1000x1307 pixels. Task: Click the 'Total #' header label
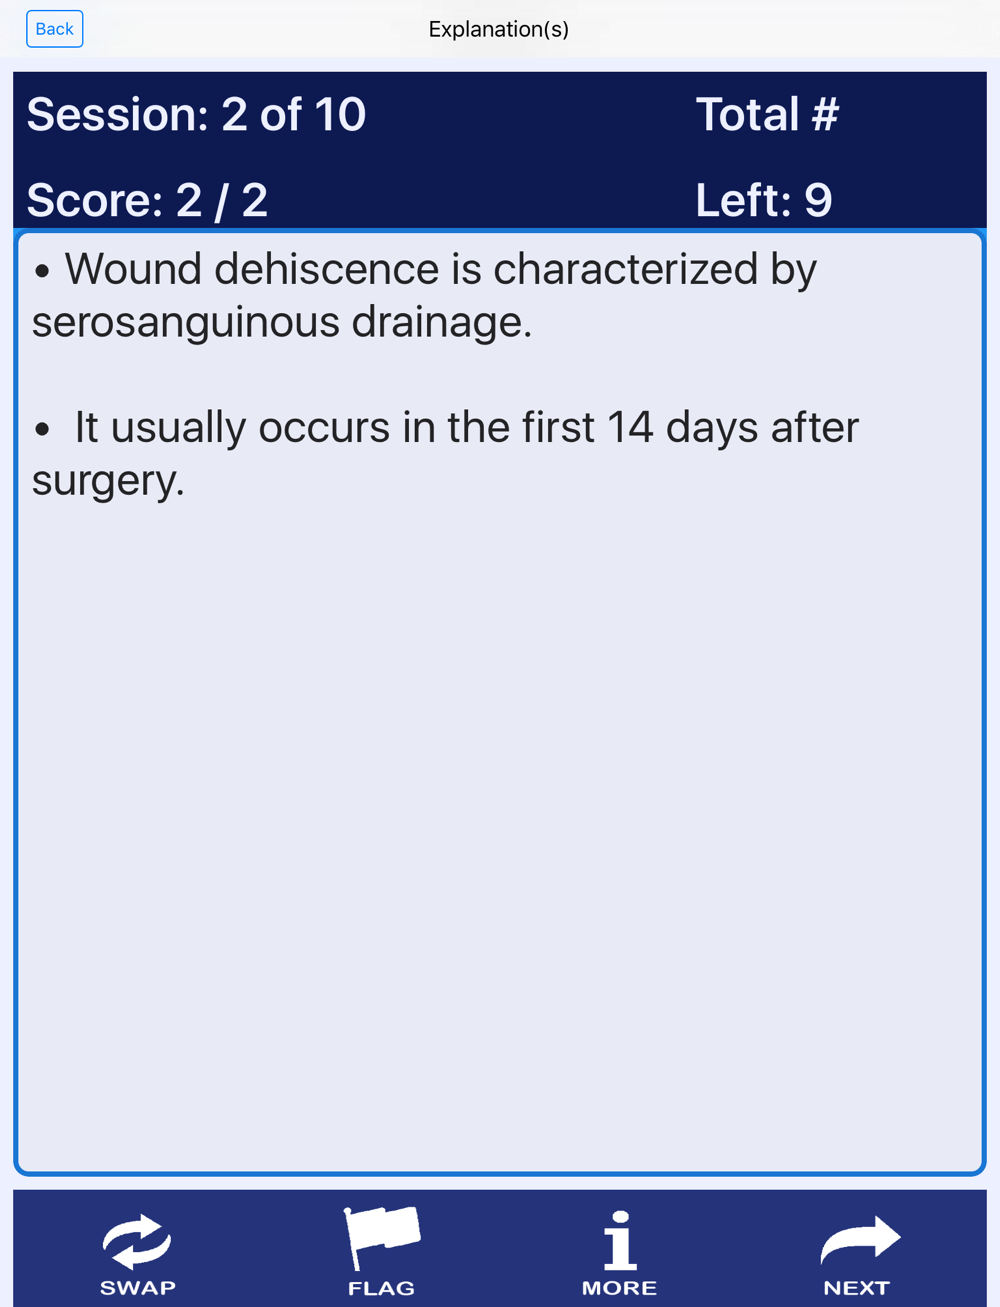click(767, 114)
